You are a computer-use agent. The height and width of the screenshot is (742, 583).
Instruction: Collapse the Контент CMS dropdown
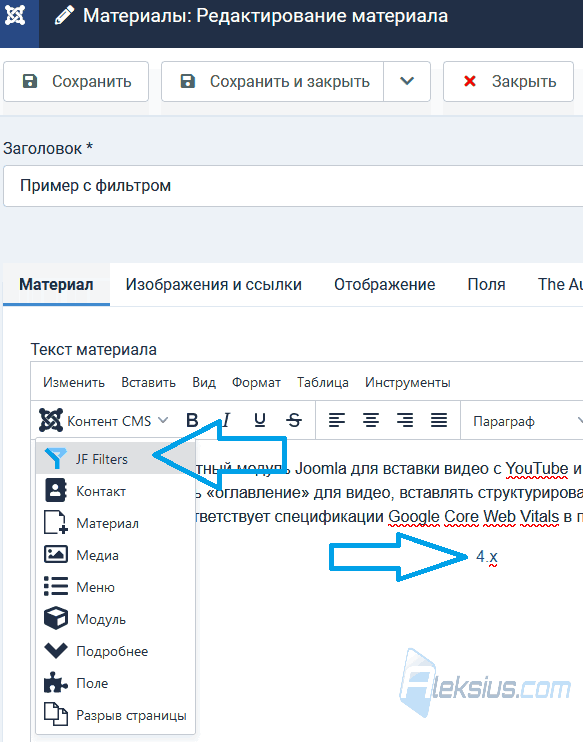tap(104, 420)
